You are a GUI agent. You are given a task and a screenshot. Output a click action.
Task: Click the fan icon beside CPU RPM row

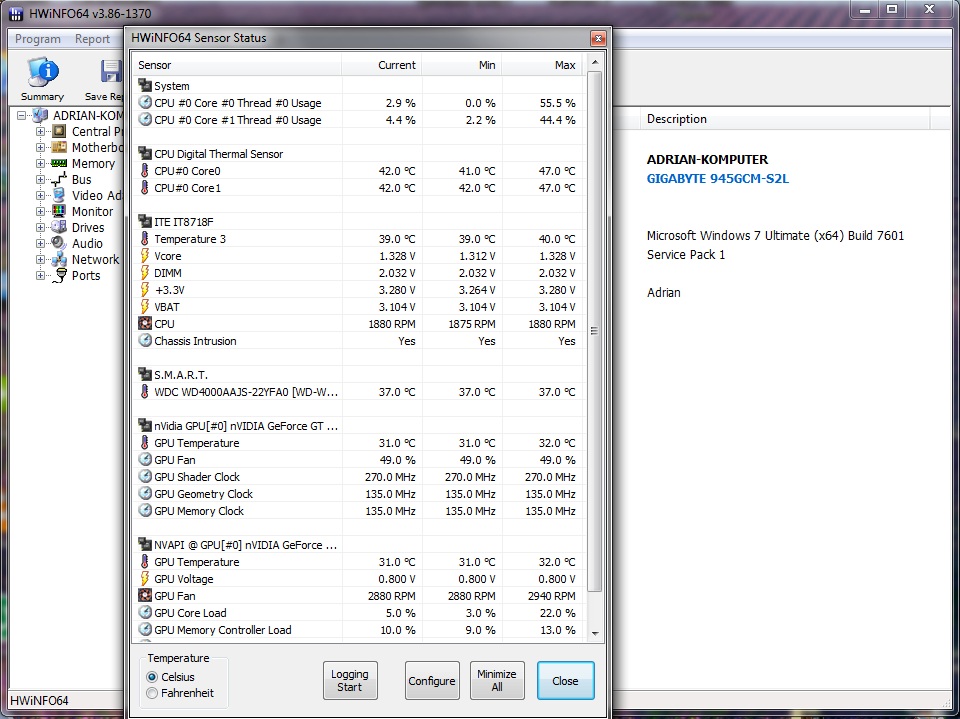coord(144,323)
